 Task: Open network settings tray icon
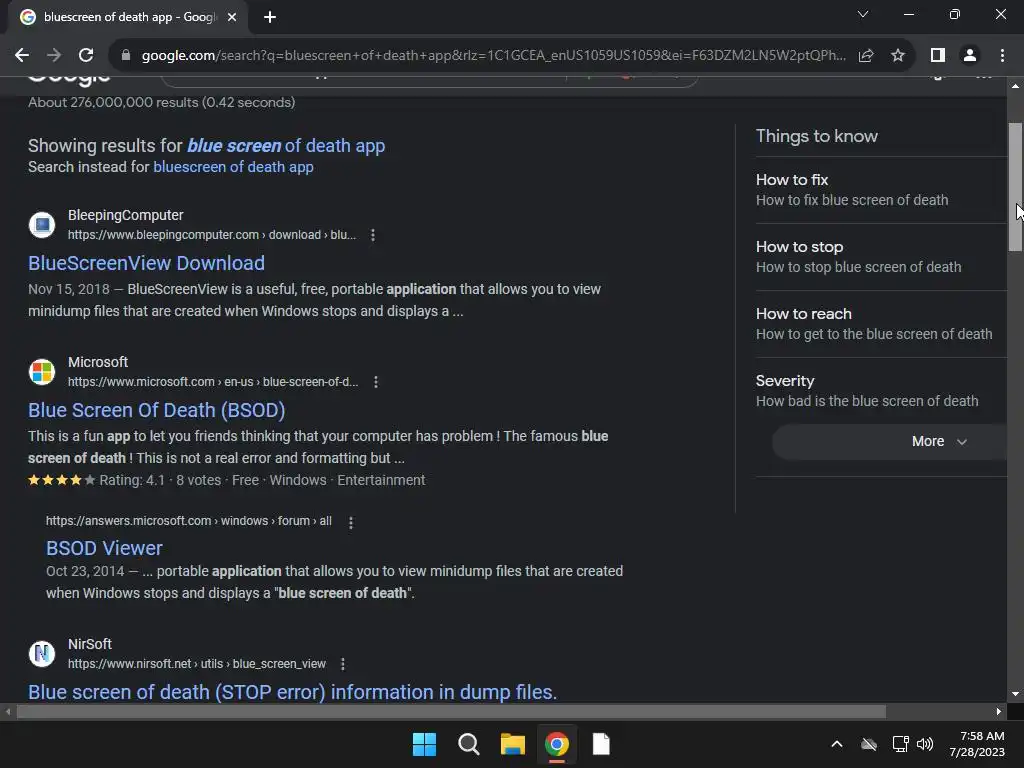[901, 744]
